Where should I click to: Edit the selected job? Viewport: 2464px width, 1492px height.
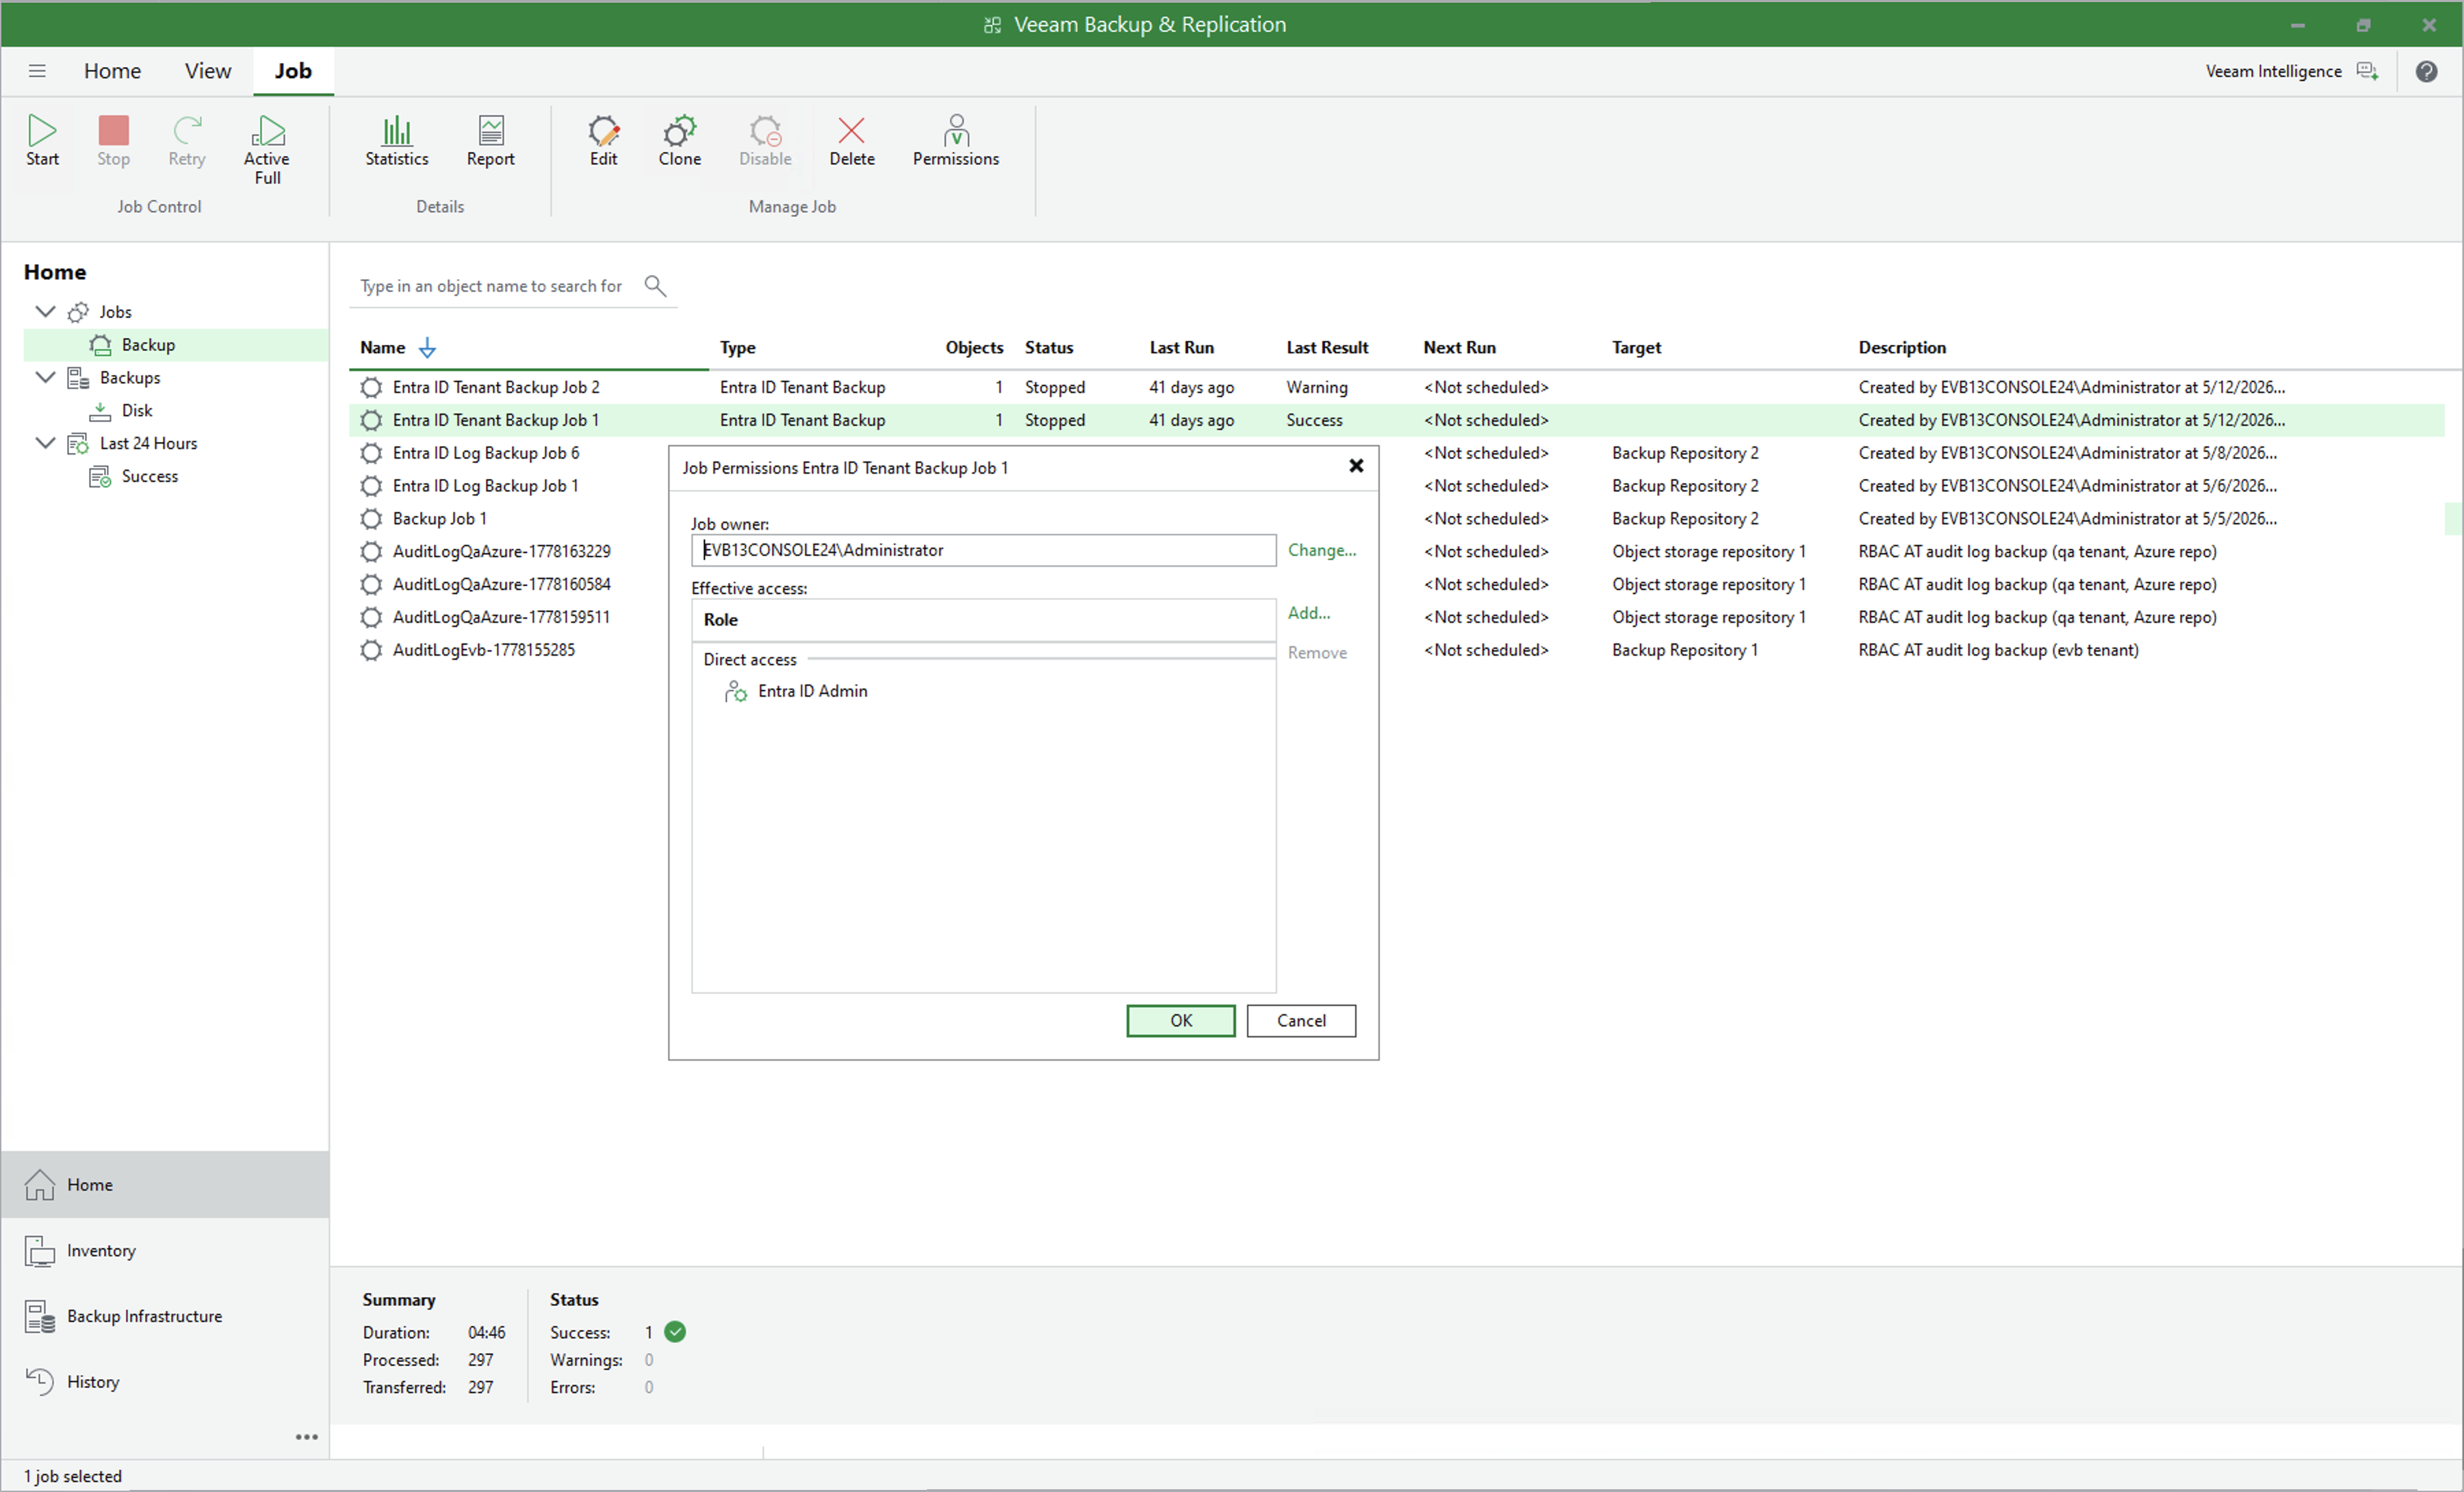(603, 141)
